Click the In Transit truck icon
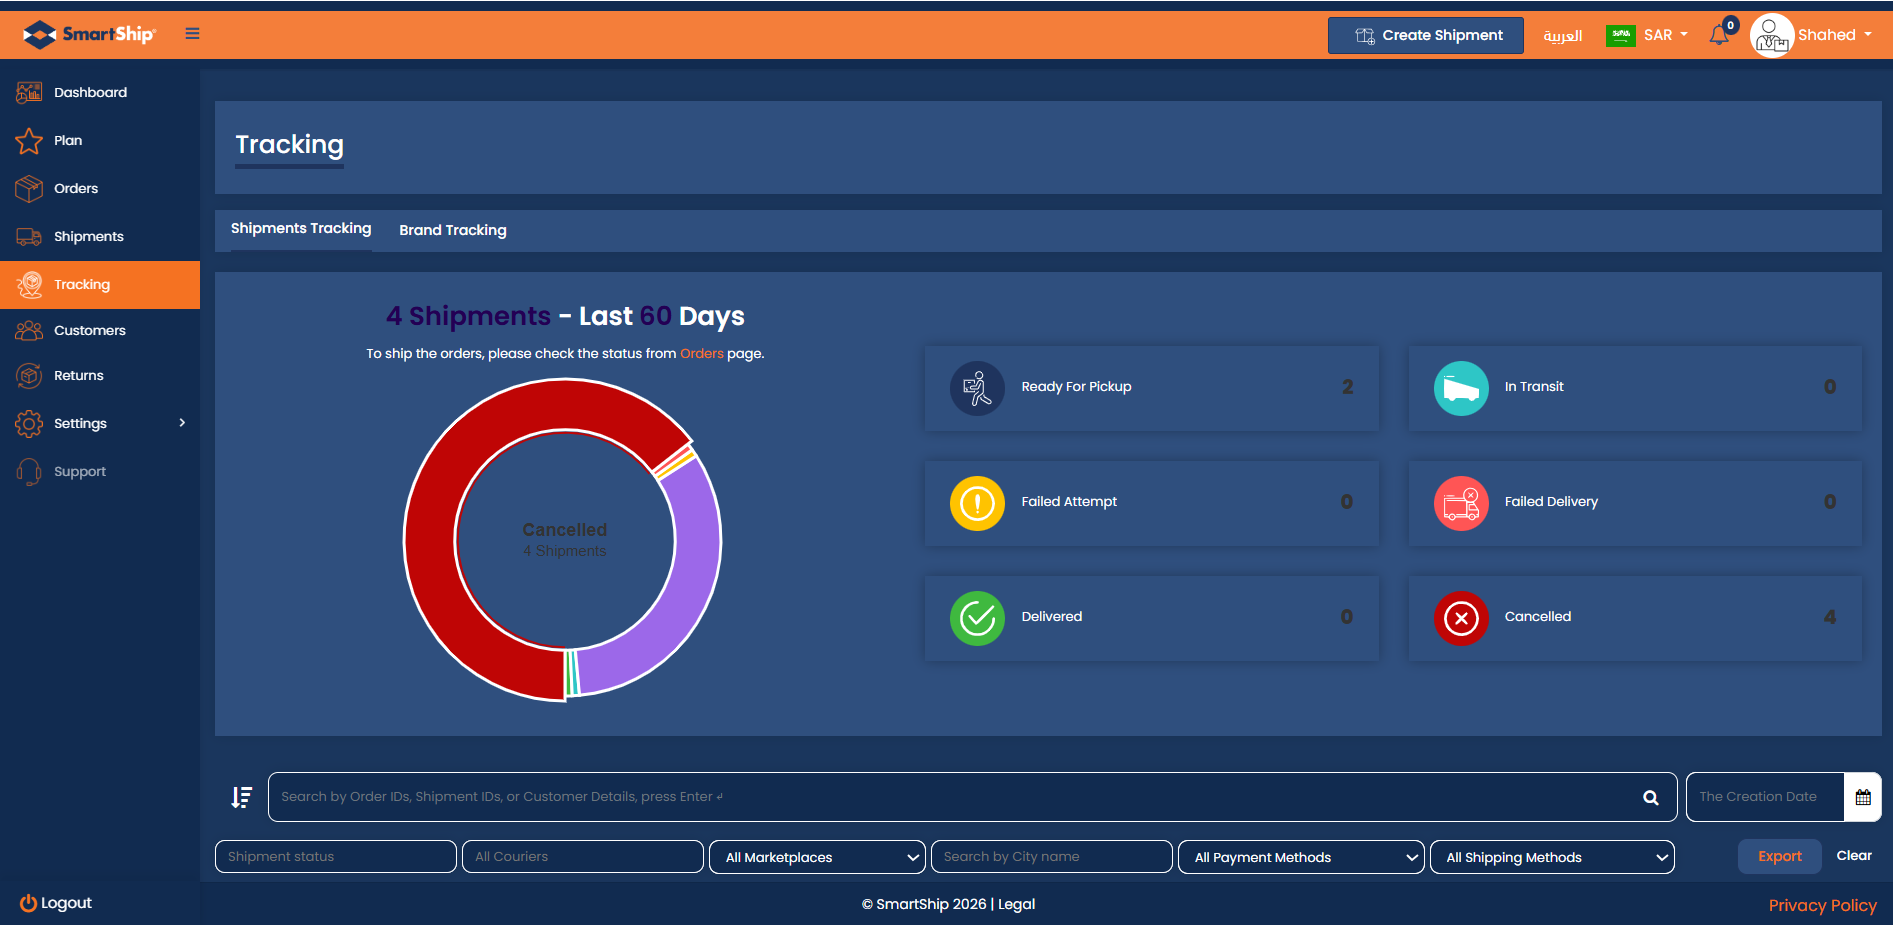Screen dimensions: 1893x925 (x=1460, y=388)
